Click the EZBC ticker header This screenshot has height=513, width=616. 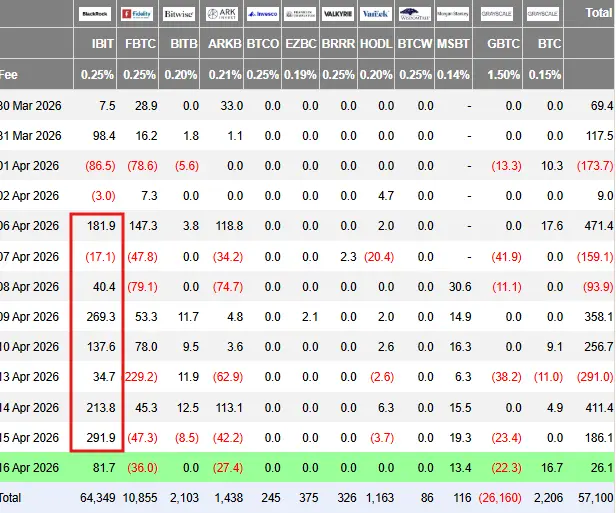click(301, 44)
